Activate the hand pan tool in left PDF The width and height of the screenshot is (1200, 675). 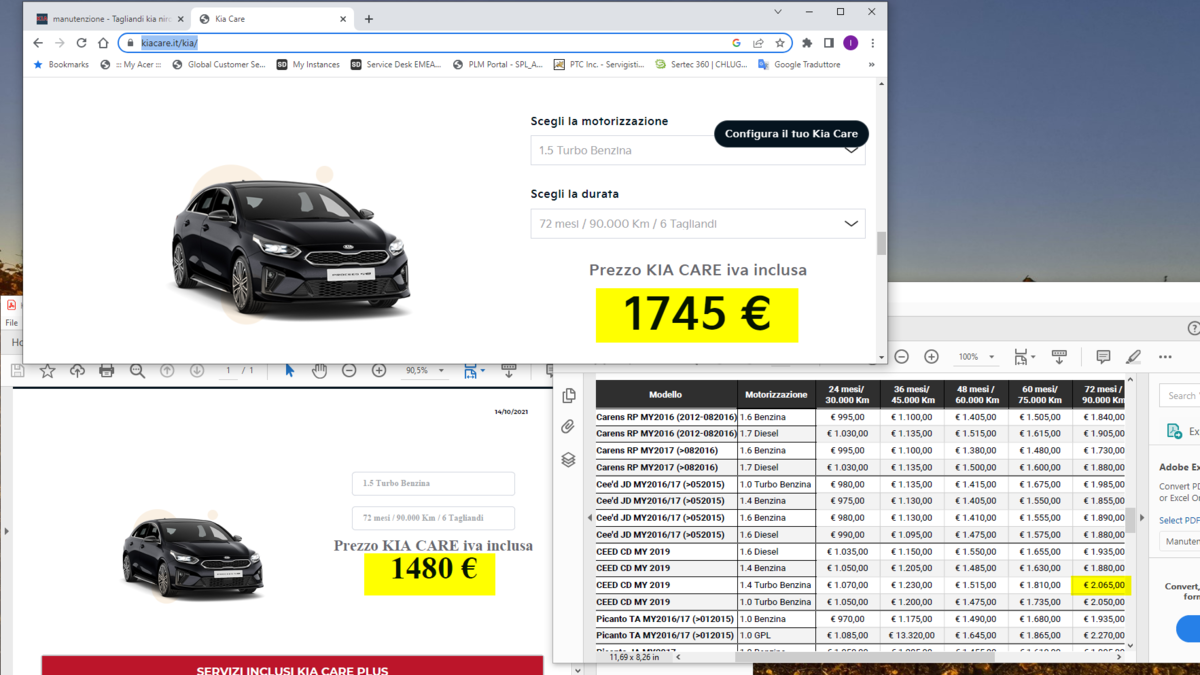pos(319,371)
